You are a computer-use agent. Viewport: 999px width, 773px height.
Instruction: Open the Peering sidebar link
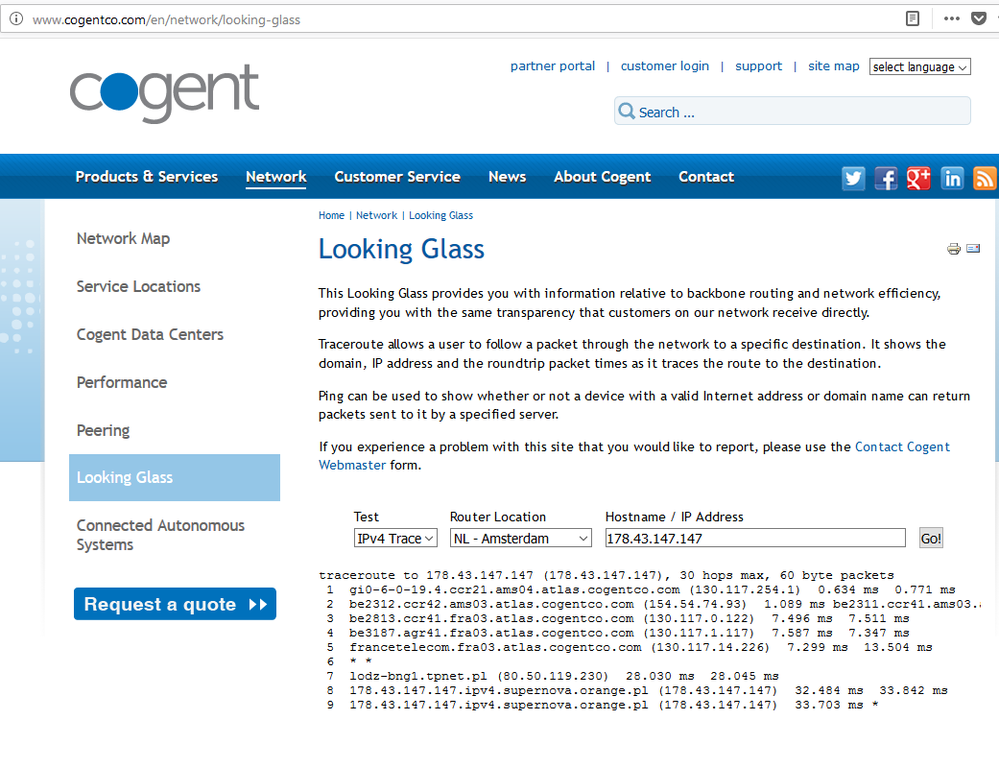[103, 431]
